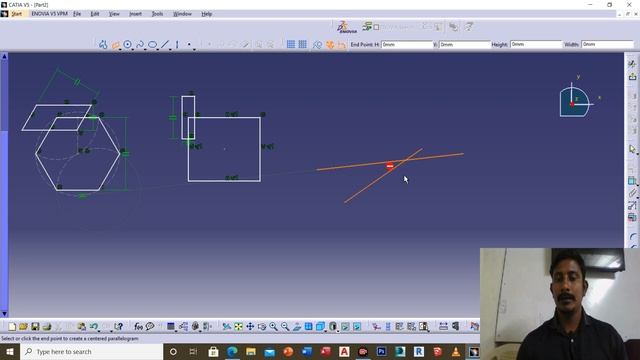Screen dimensions: 640x360
Task: Click the vertical scrollbar up arrow
Action: pos(4,56)
